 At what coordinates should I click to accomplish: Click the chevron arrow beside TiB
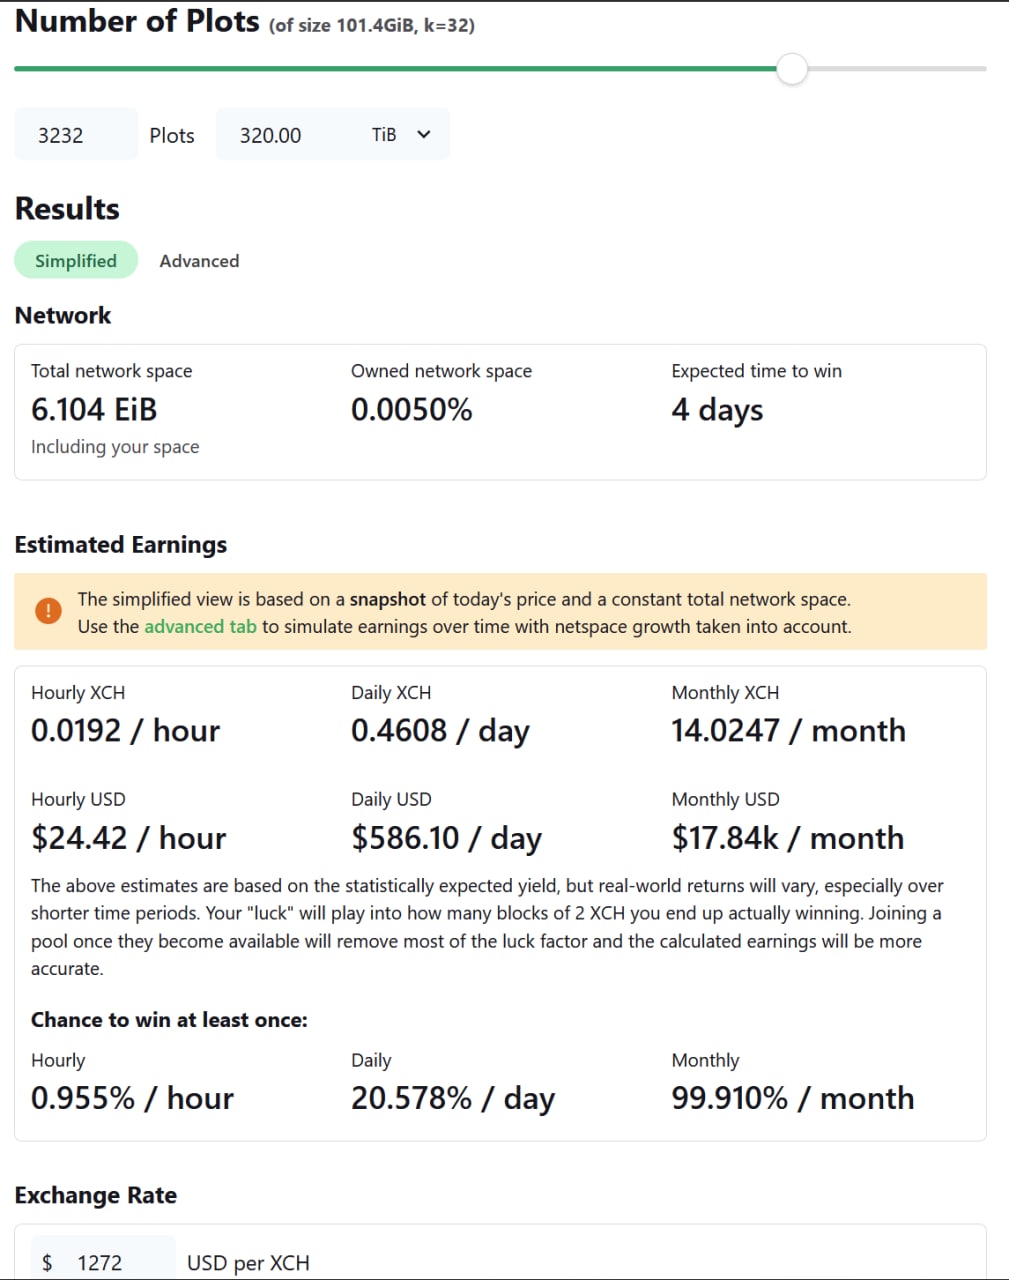tap(424, 134)
